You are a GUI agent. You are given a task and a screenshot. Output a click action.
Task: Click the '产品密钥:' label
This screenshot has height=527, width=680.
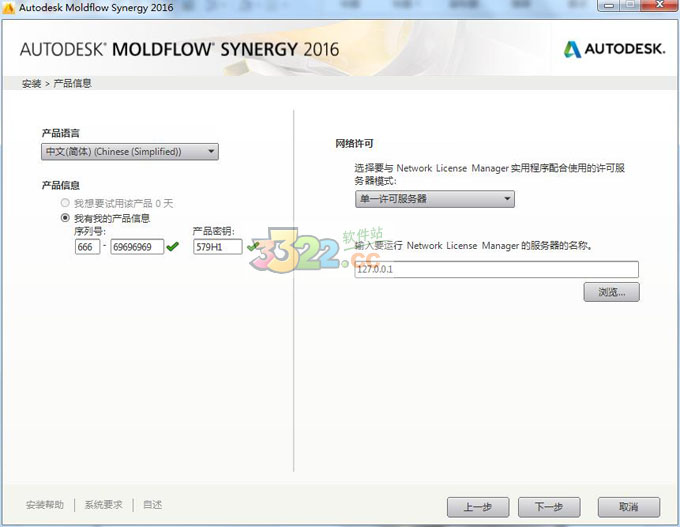213,232
